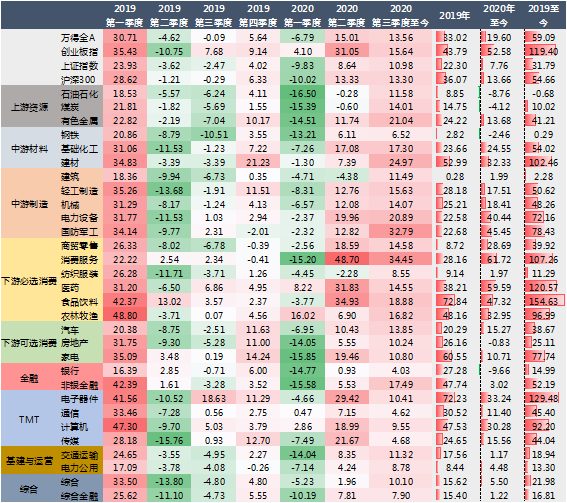Image resolution: width=567 pixels, height=503 pixels.
Task: Select the 食品饮料 row label
Action: (x=79, y=302)
